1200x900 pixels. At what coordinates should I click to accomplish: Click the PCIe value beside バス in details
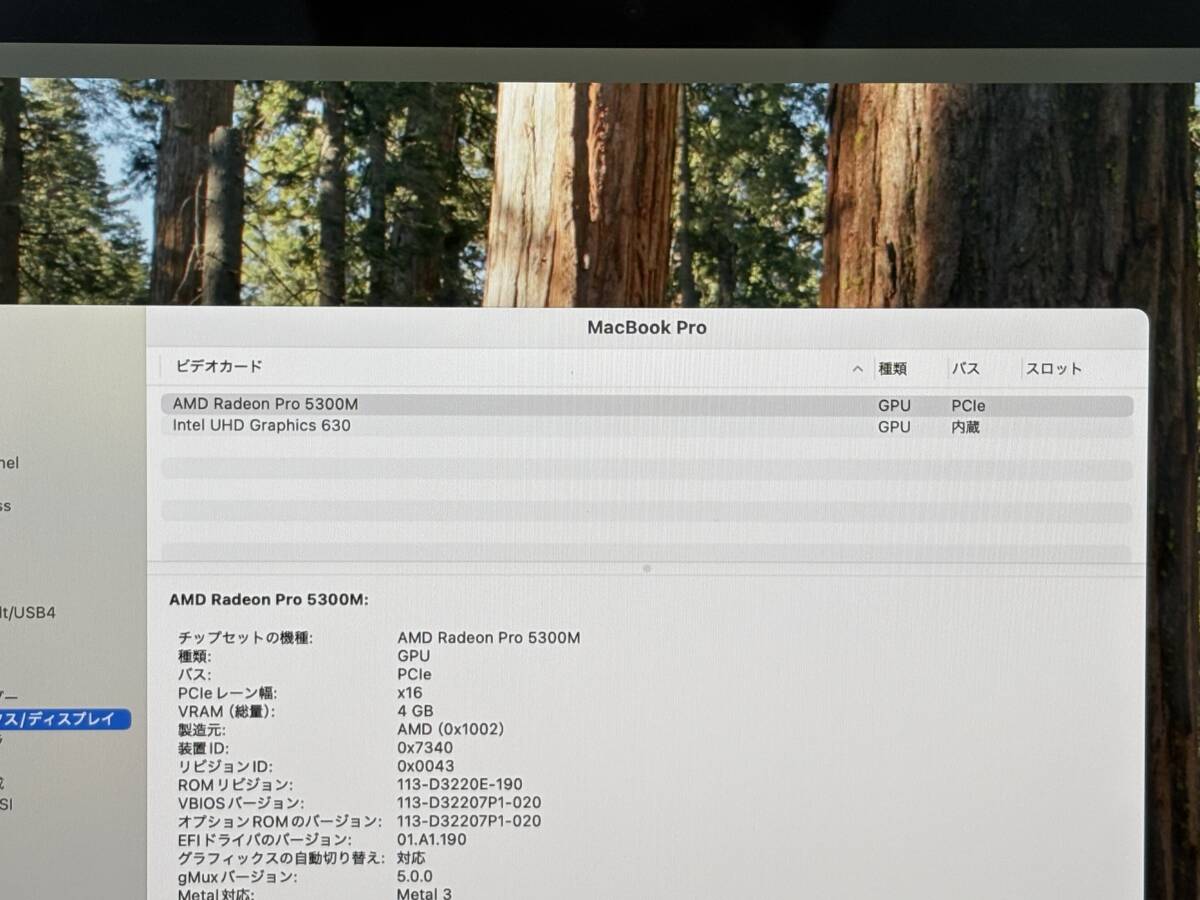[414, 675]
